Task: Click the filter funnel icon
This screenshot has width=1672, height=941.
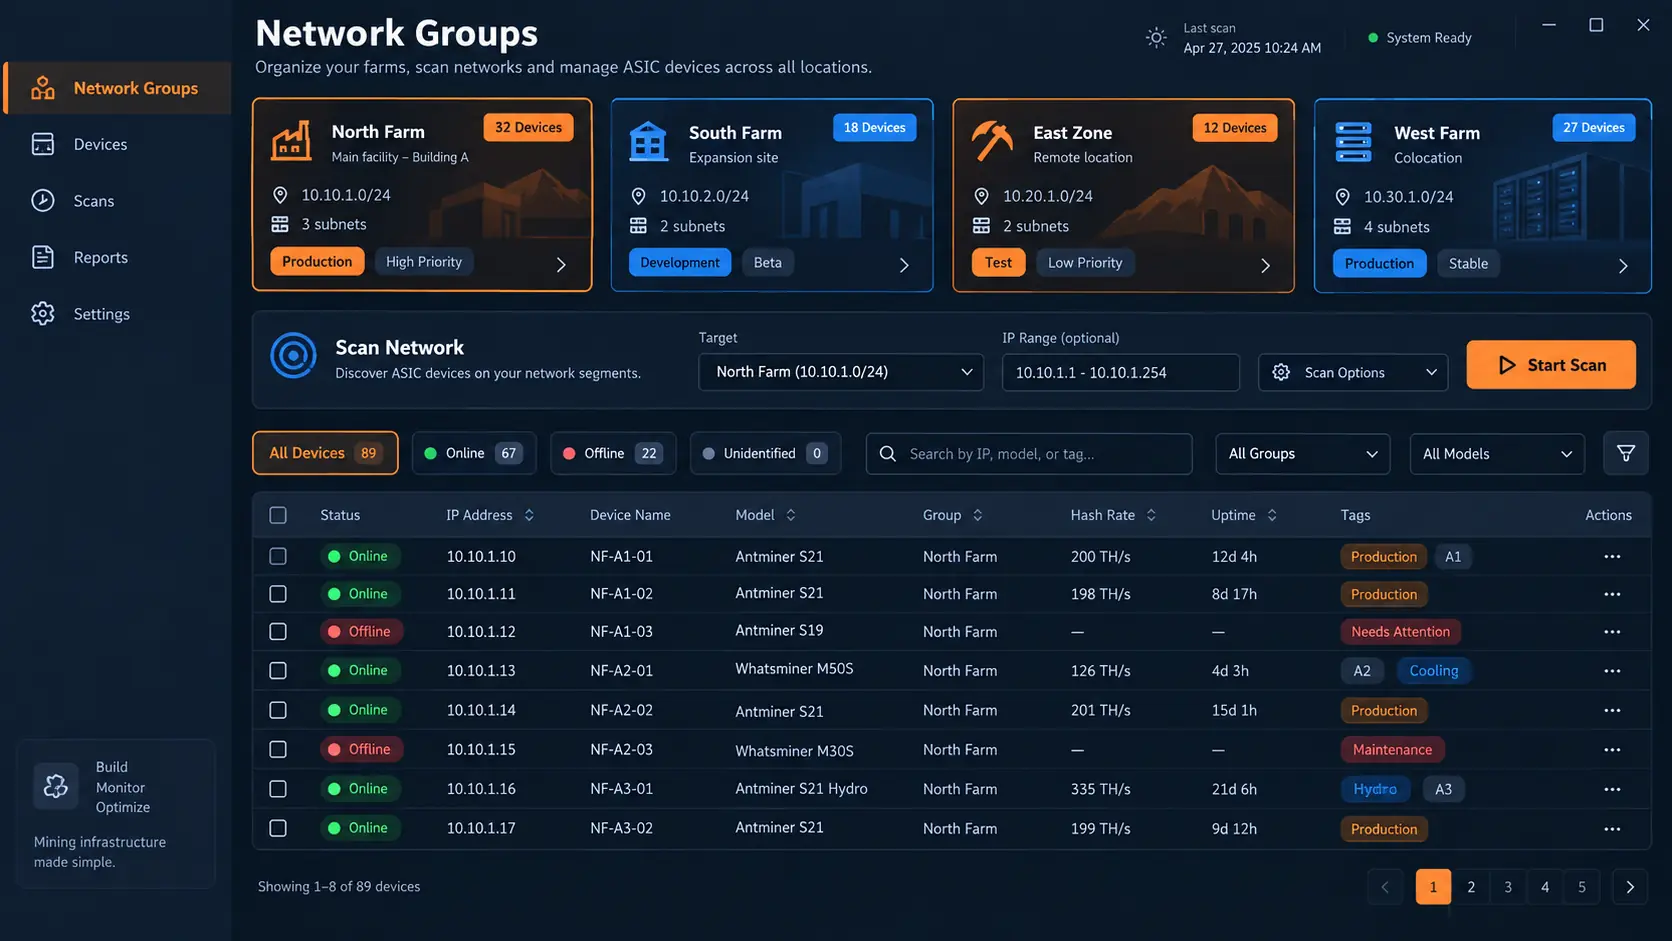Action: coord(1626,453)
